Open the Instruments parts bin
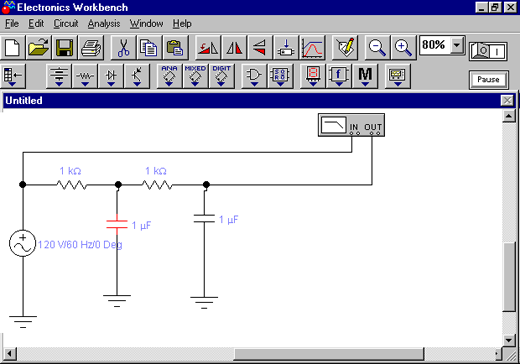The height and width of the screenshot is (364, 520). point(397,76)
